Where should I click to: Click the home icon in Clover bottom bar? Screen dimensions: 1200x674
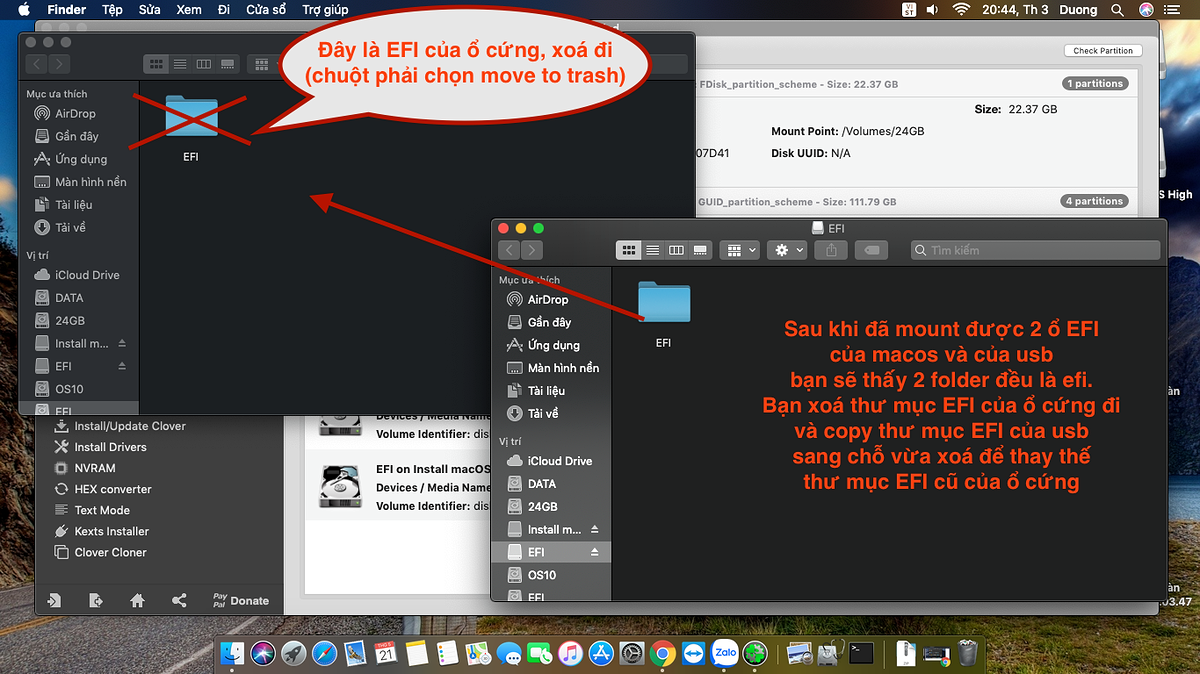137,600
